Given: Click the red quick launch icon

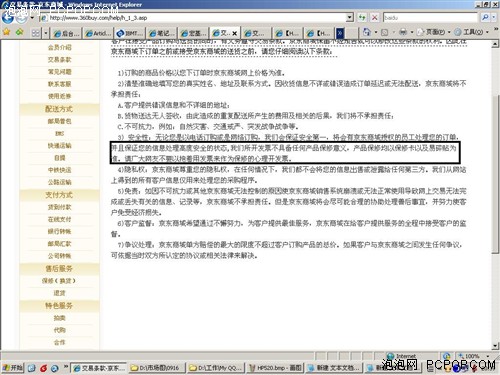Looking at the screenshot, I should (43, 368).
